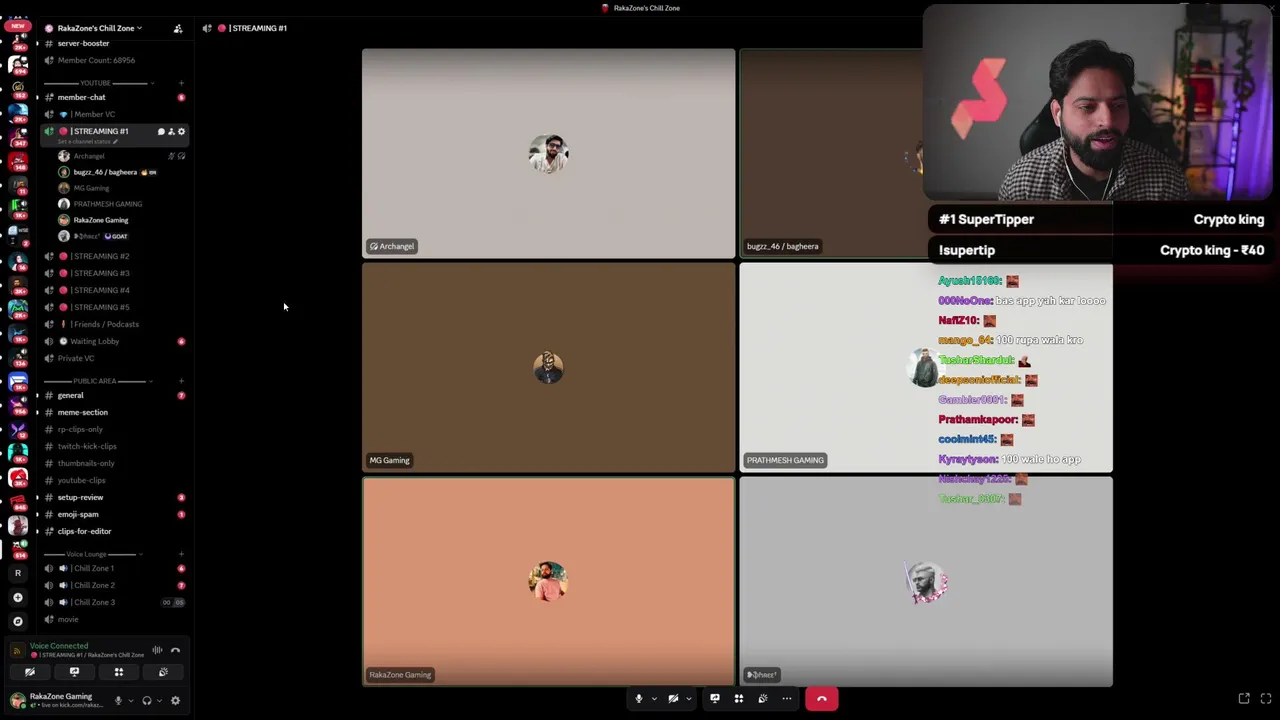The image size is (1280, 720).
Task: Open the clips-for-editor channel
Action: pos(84,531)
